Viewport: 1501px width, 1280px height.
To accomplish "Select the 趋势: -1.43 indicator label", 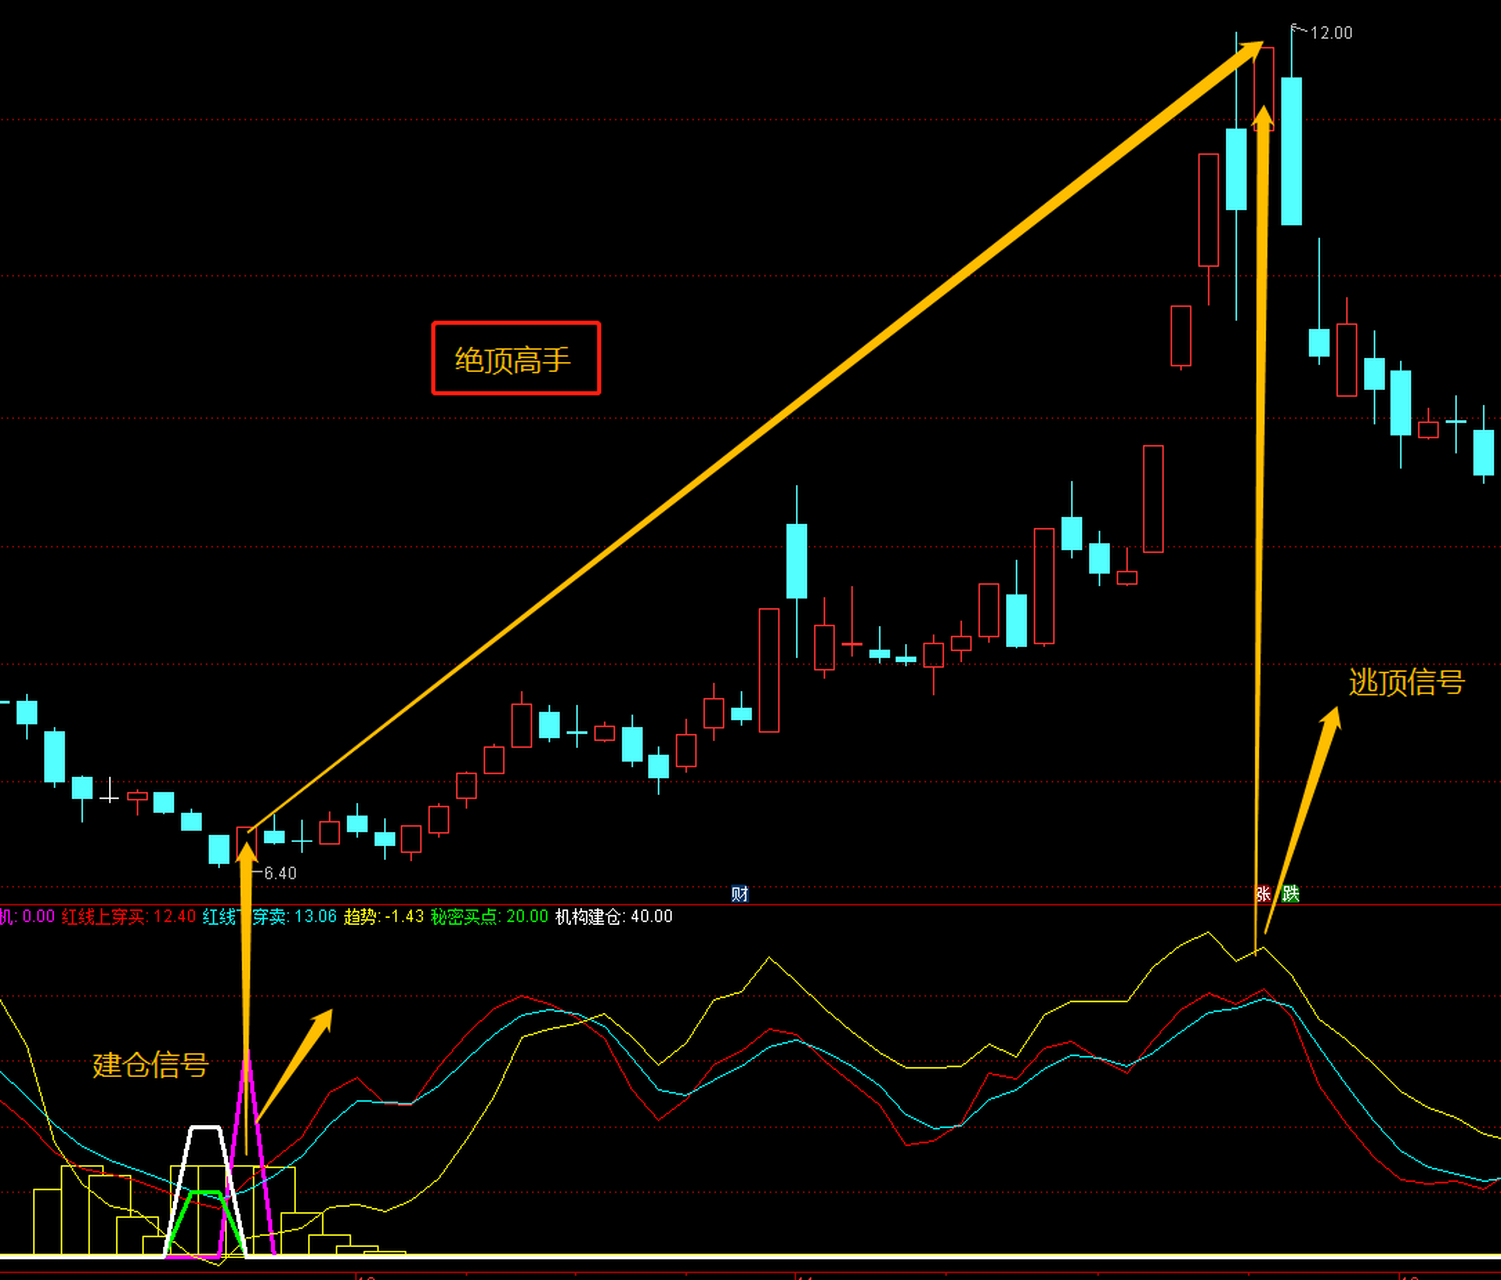I will (x=384, y=917).
